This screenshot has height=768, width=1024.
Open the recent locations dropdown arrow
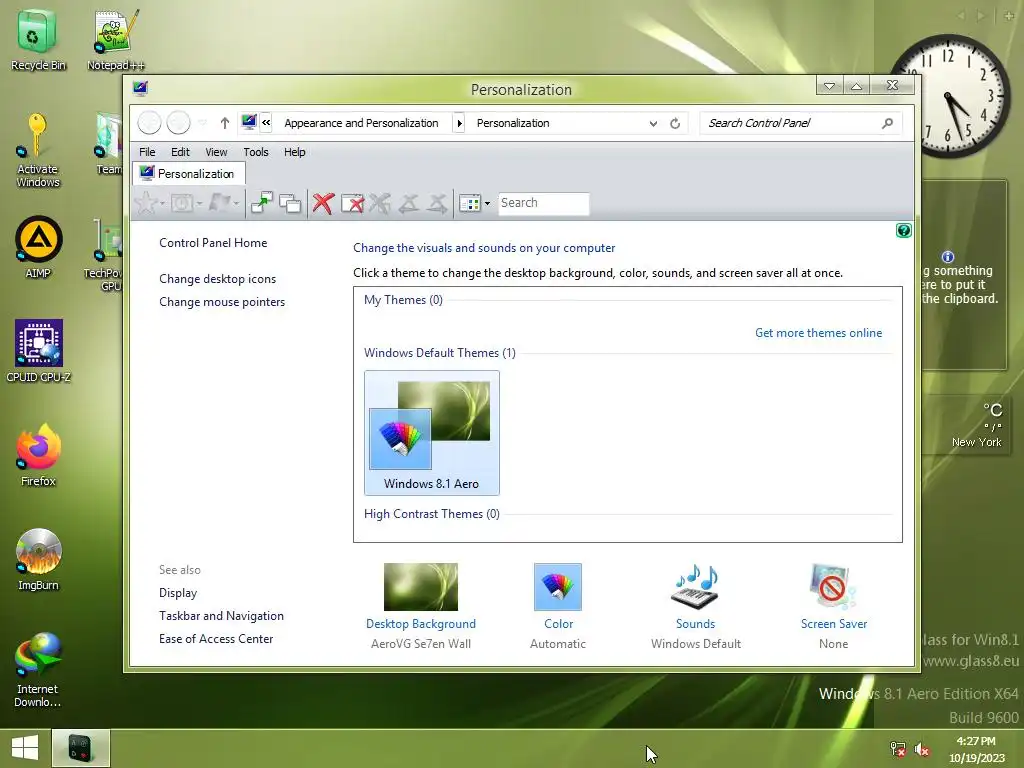202,123
